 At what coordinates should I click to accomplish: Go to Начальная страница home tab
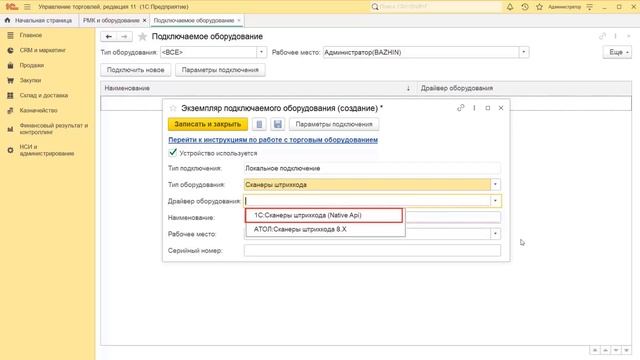[38, 20]
